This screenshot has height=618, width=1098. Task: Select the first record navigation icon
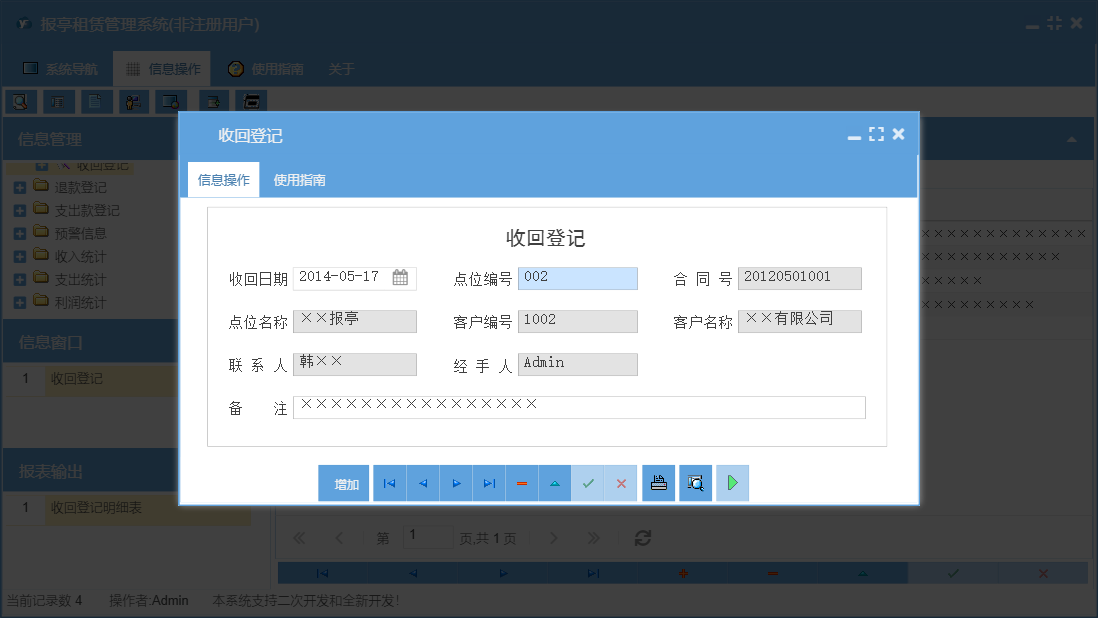[389, 483]
